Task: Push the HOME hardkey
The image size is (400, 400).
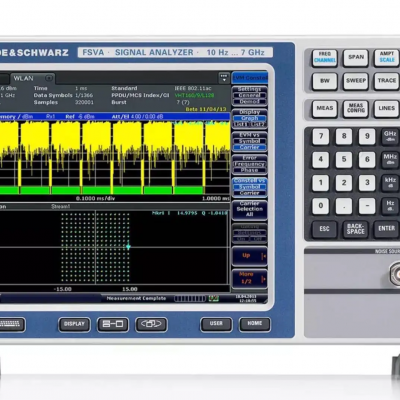Action: click(x=255, y=324)
